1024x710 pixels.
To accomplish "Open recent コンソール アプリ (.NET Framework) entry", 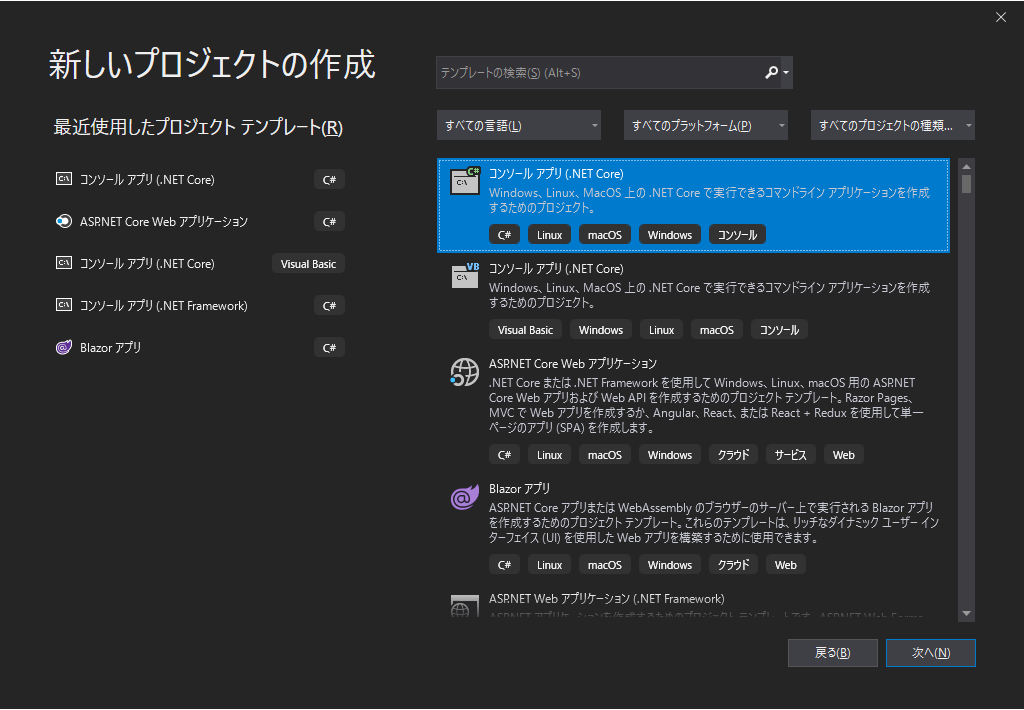I will 200,305.
